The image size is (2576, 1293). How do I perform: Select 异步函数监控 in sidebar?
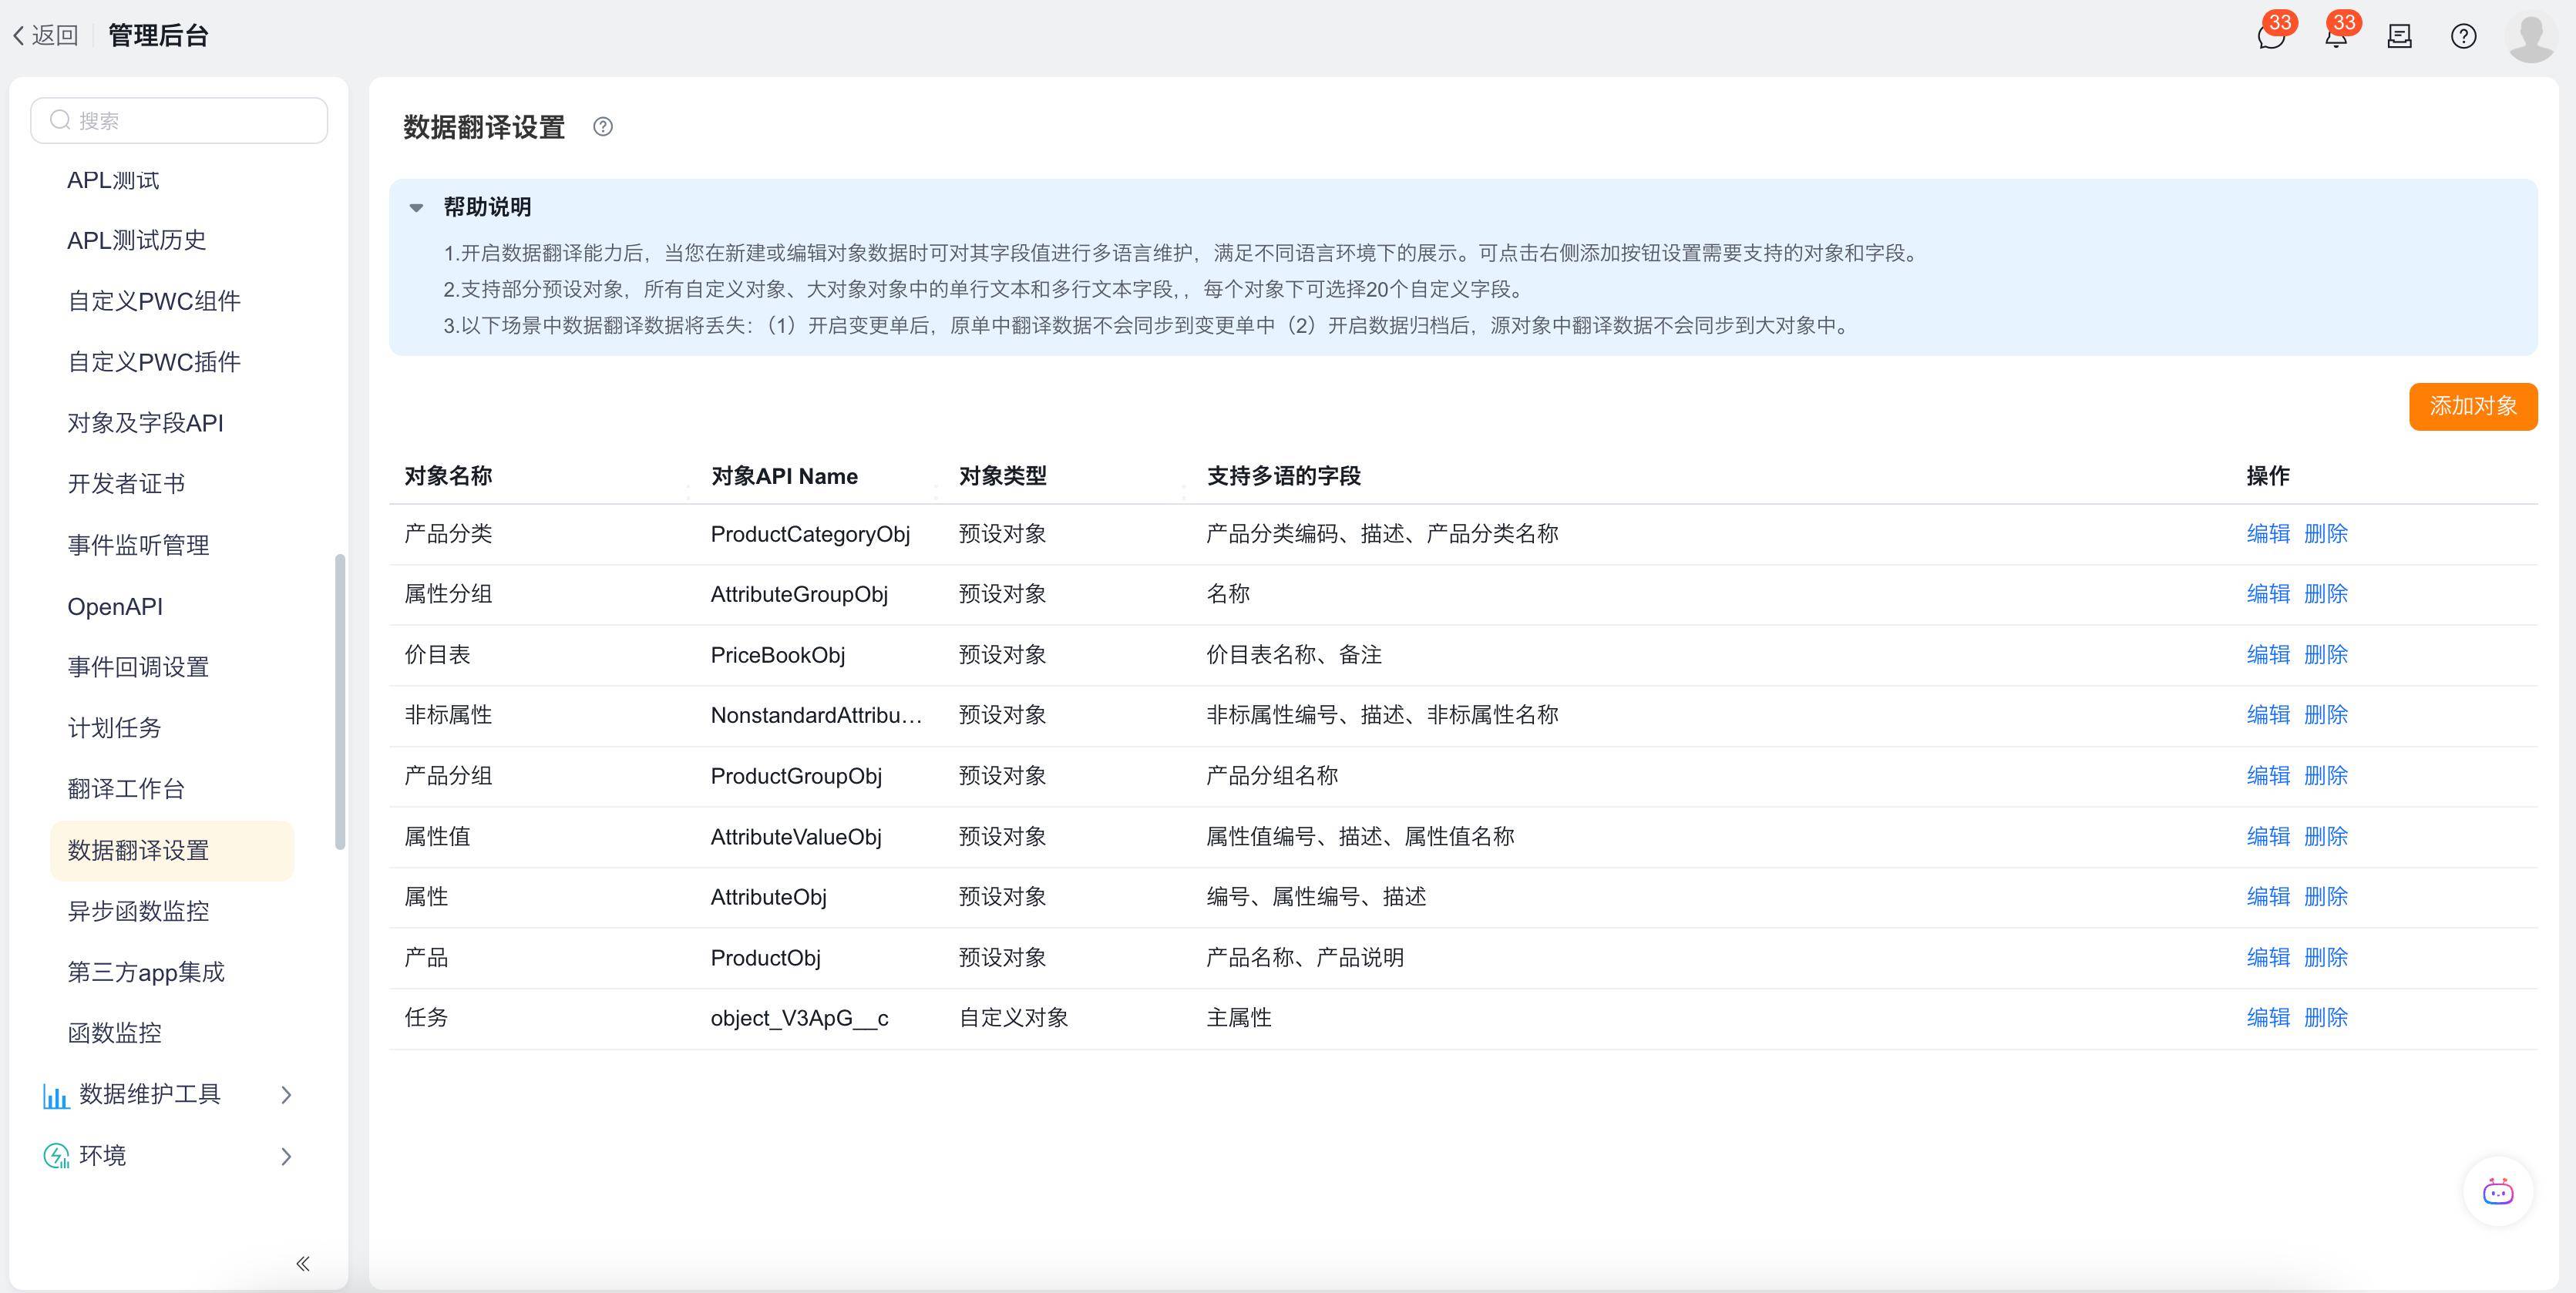[x=138, y=911]
